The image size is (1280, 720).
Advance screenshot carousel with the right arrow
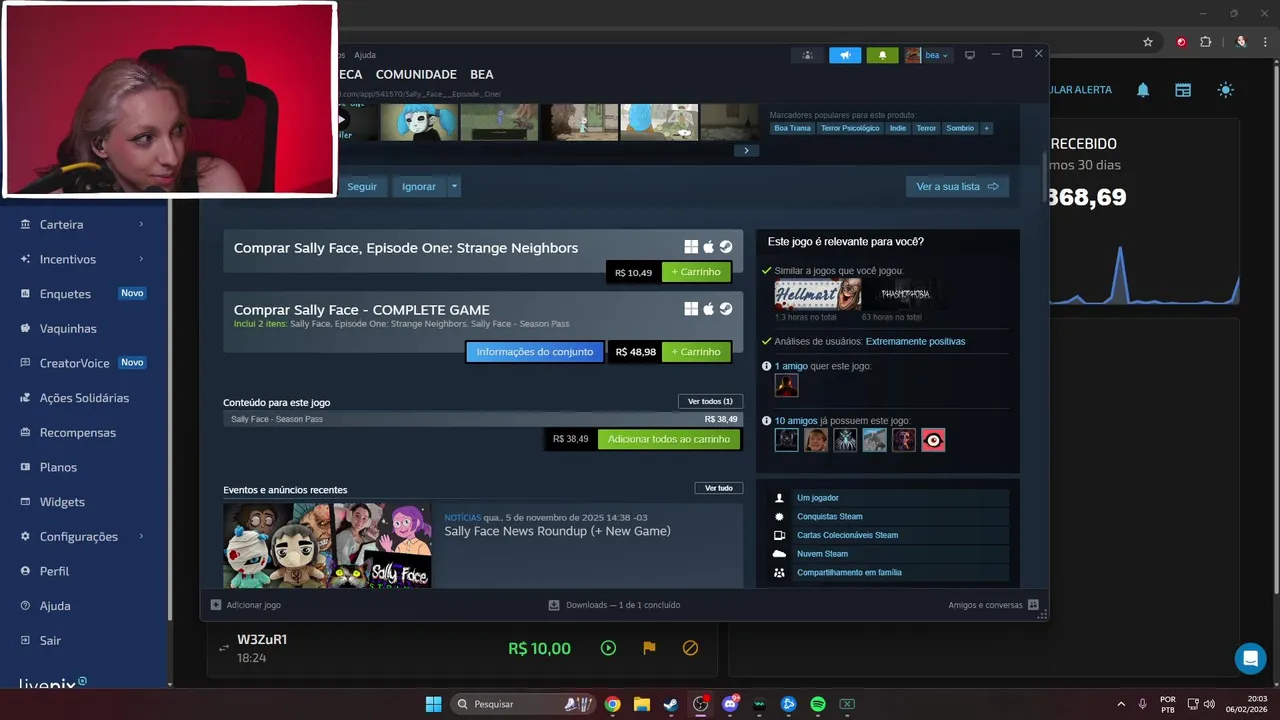746,151
